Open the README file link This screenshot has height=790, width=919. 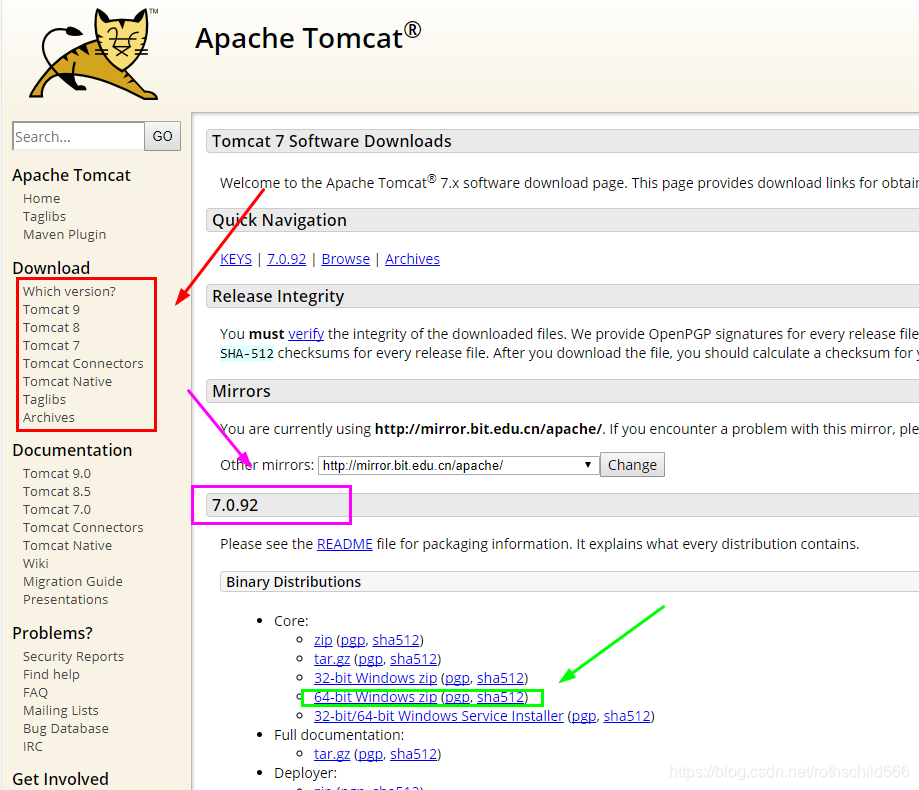coord(345,544)
